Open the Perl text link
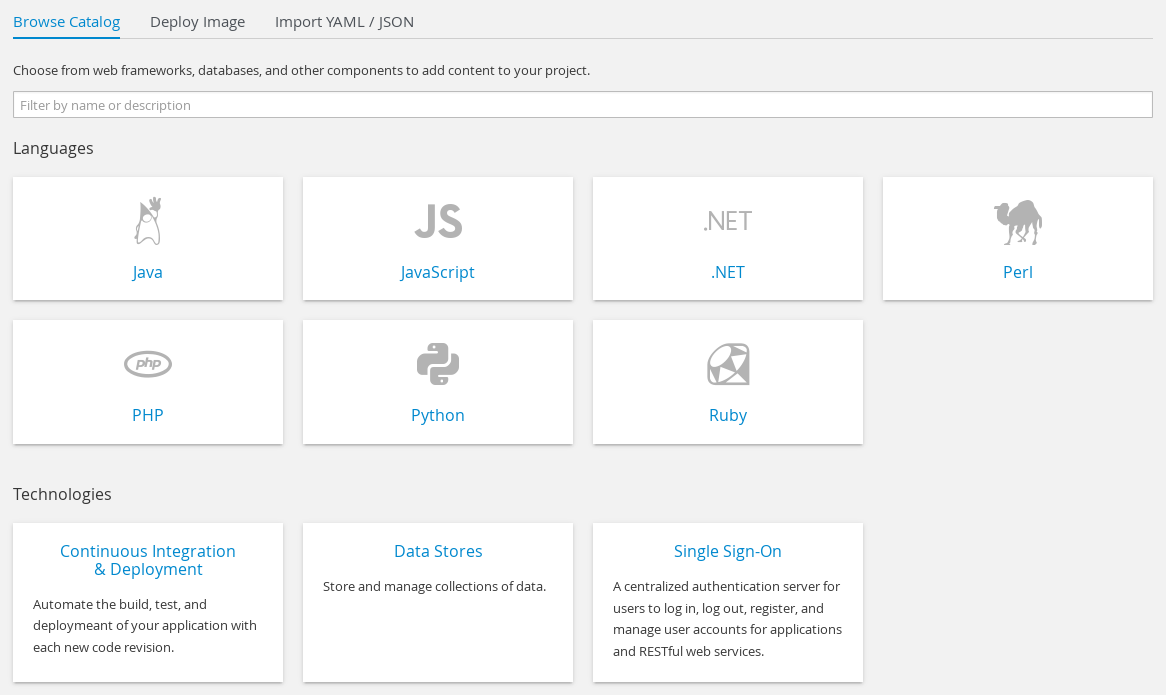 tap(1017, 272)
